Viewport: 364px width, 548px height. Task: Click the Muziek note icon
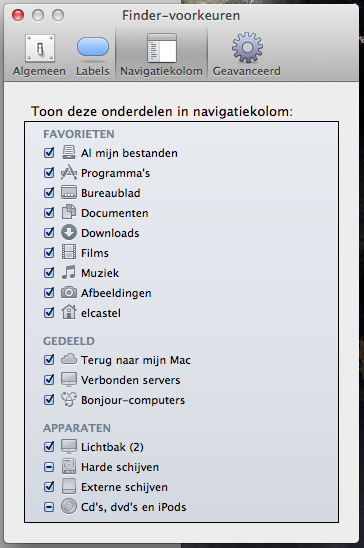(x=69, y=272)
